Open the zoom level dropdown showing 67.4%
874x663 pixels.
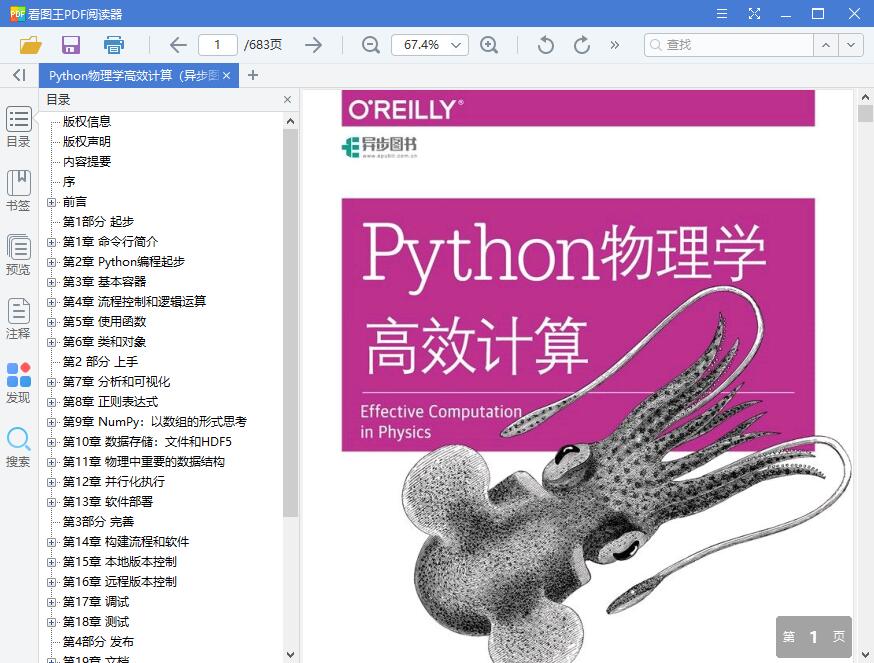pos(429,44)
